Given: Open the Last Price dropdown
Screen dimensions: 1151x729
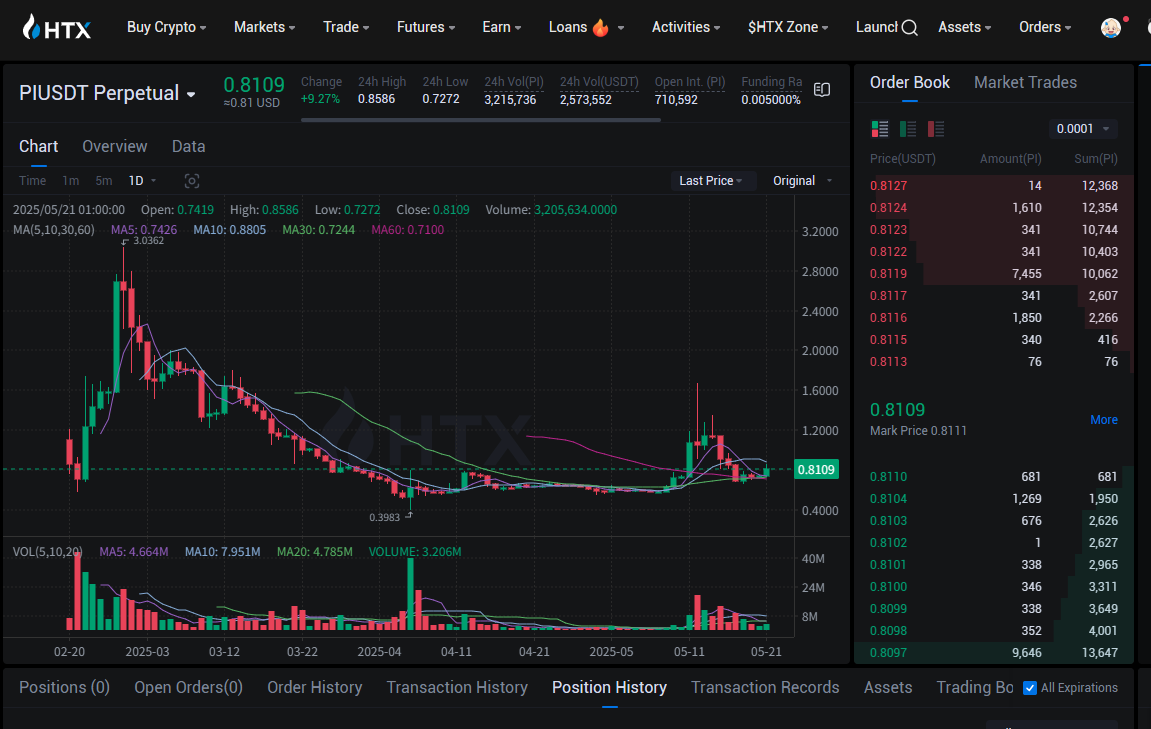Looking at the screenshot, I should coord(711,181).
